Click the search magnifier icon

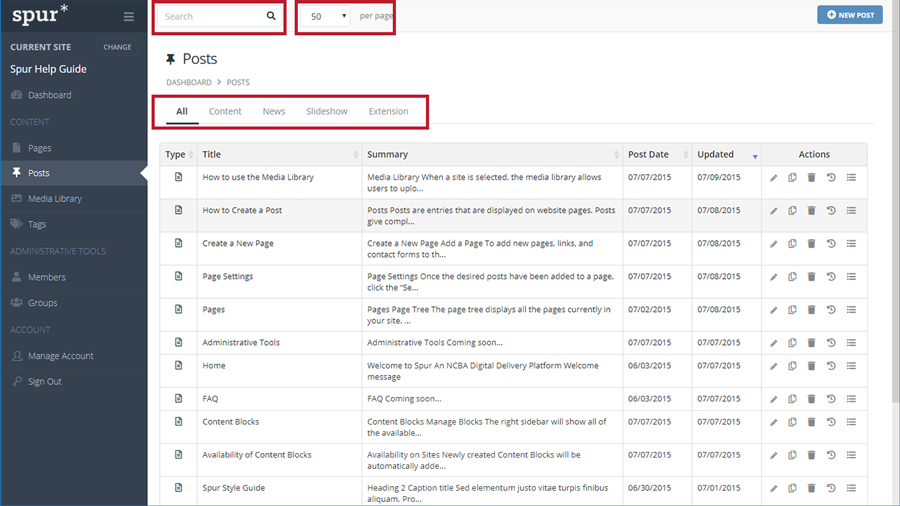pos(271,17)
